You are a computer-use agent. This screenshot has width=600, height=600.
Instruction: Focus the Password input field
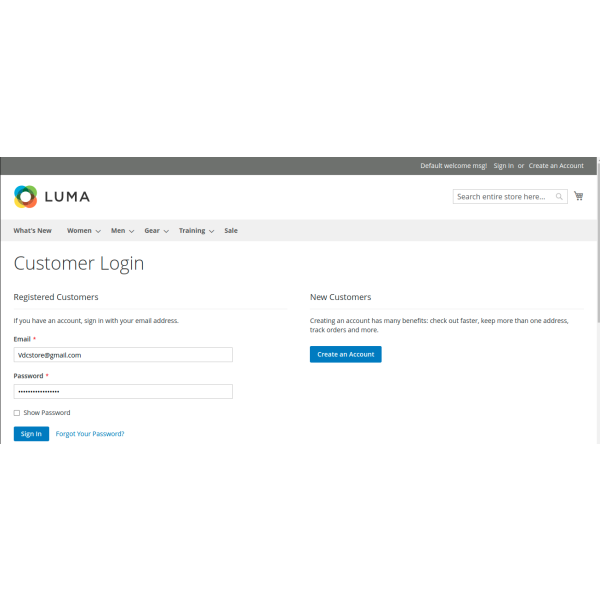(x=123, y=391)
